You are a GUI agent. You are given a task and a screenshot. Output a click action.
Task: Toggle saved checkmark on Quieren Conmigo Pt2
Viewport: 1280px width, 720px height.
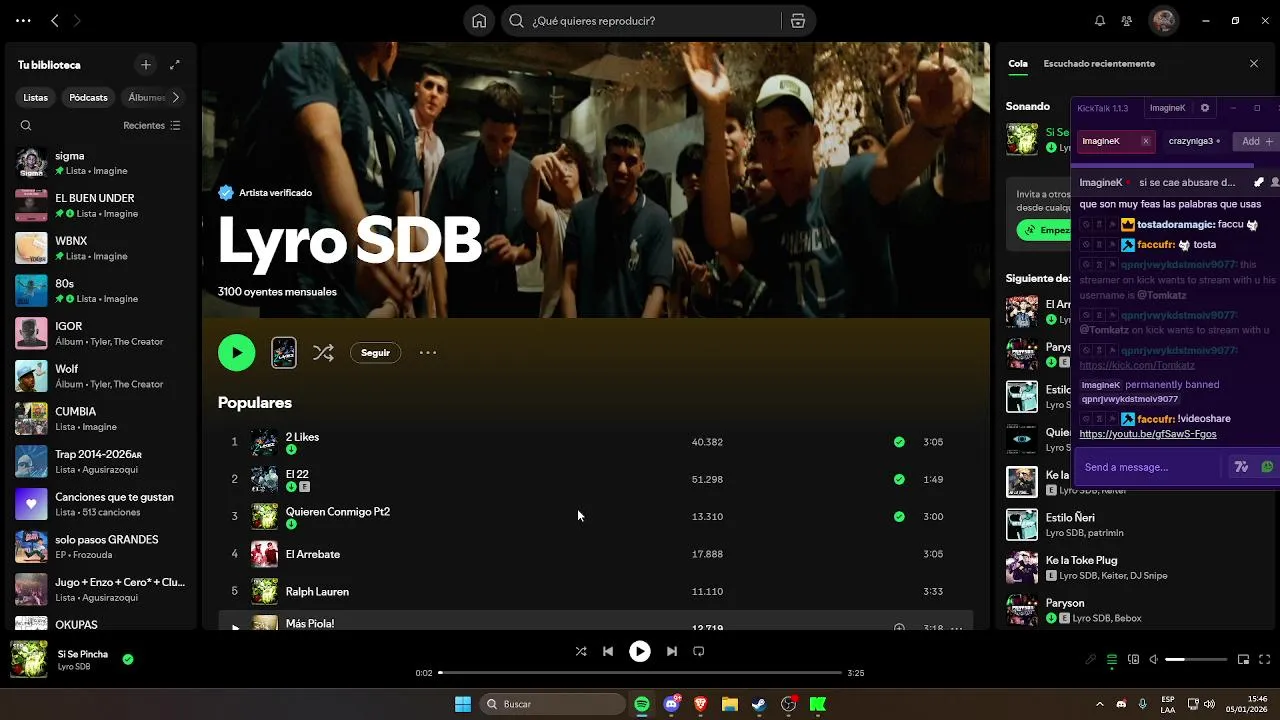899,516
